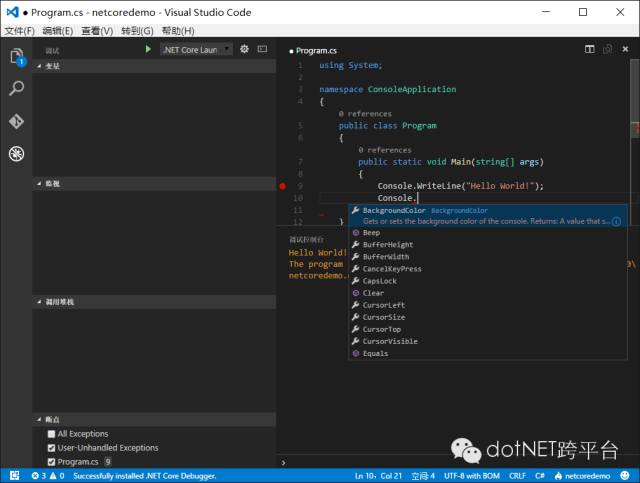Select the Beep suggestion
The image size is (640, 483).
click(487, 233)
